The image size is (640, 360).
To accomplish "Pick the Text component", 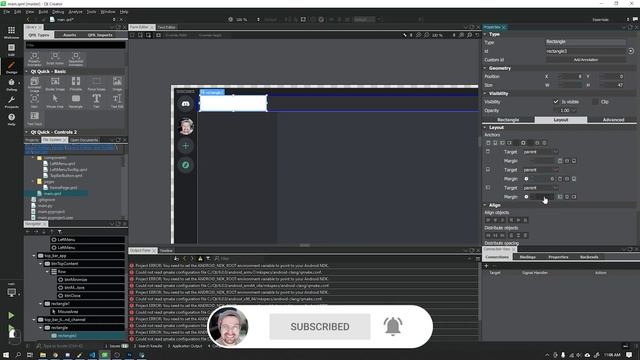I will click(x=97, y=101).
